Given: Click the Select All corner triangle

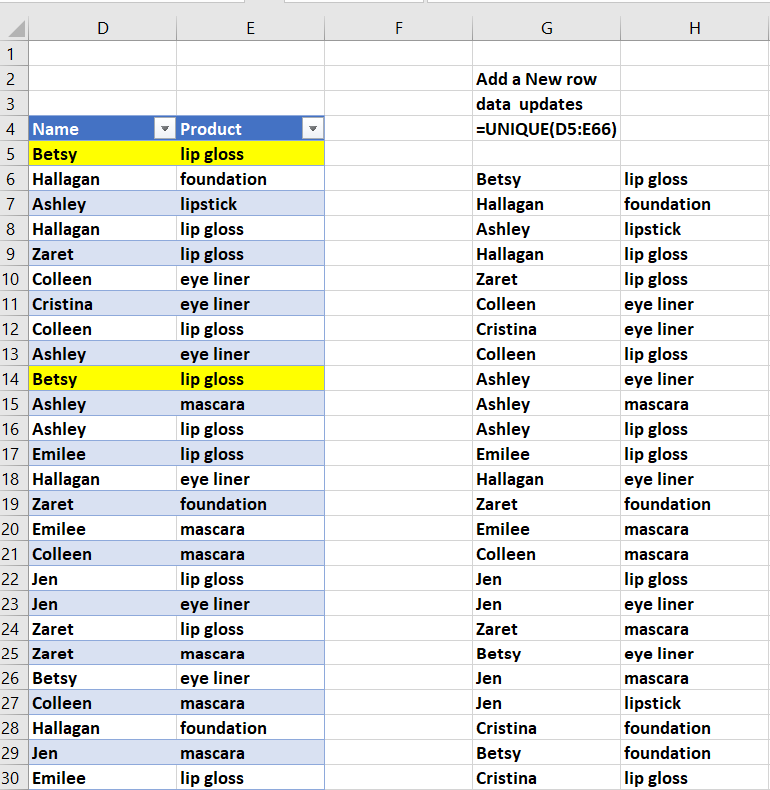Looking at the screenshot, I should tap(15, 29).
